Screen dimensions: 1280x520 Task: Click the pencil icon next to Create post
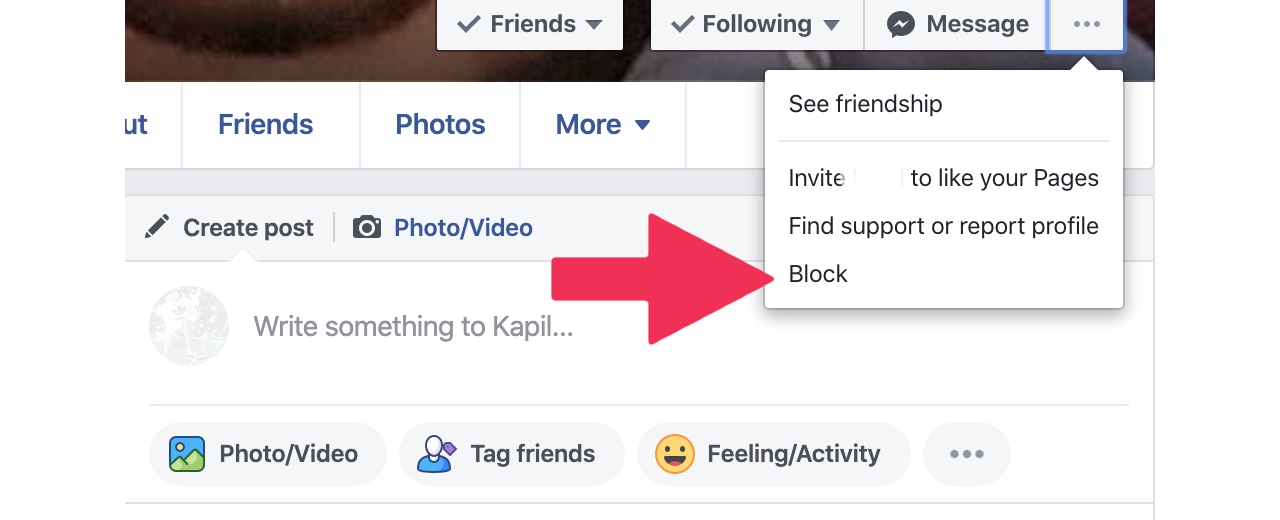coord(157,227)
